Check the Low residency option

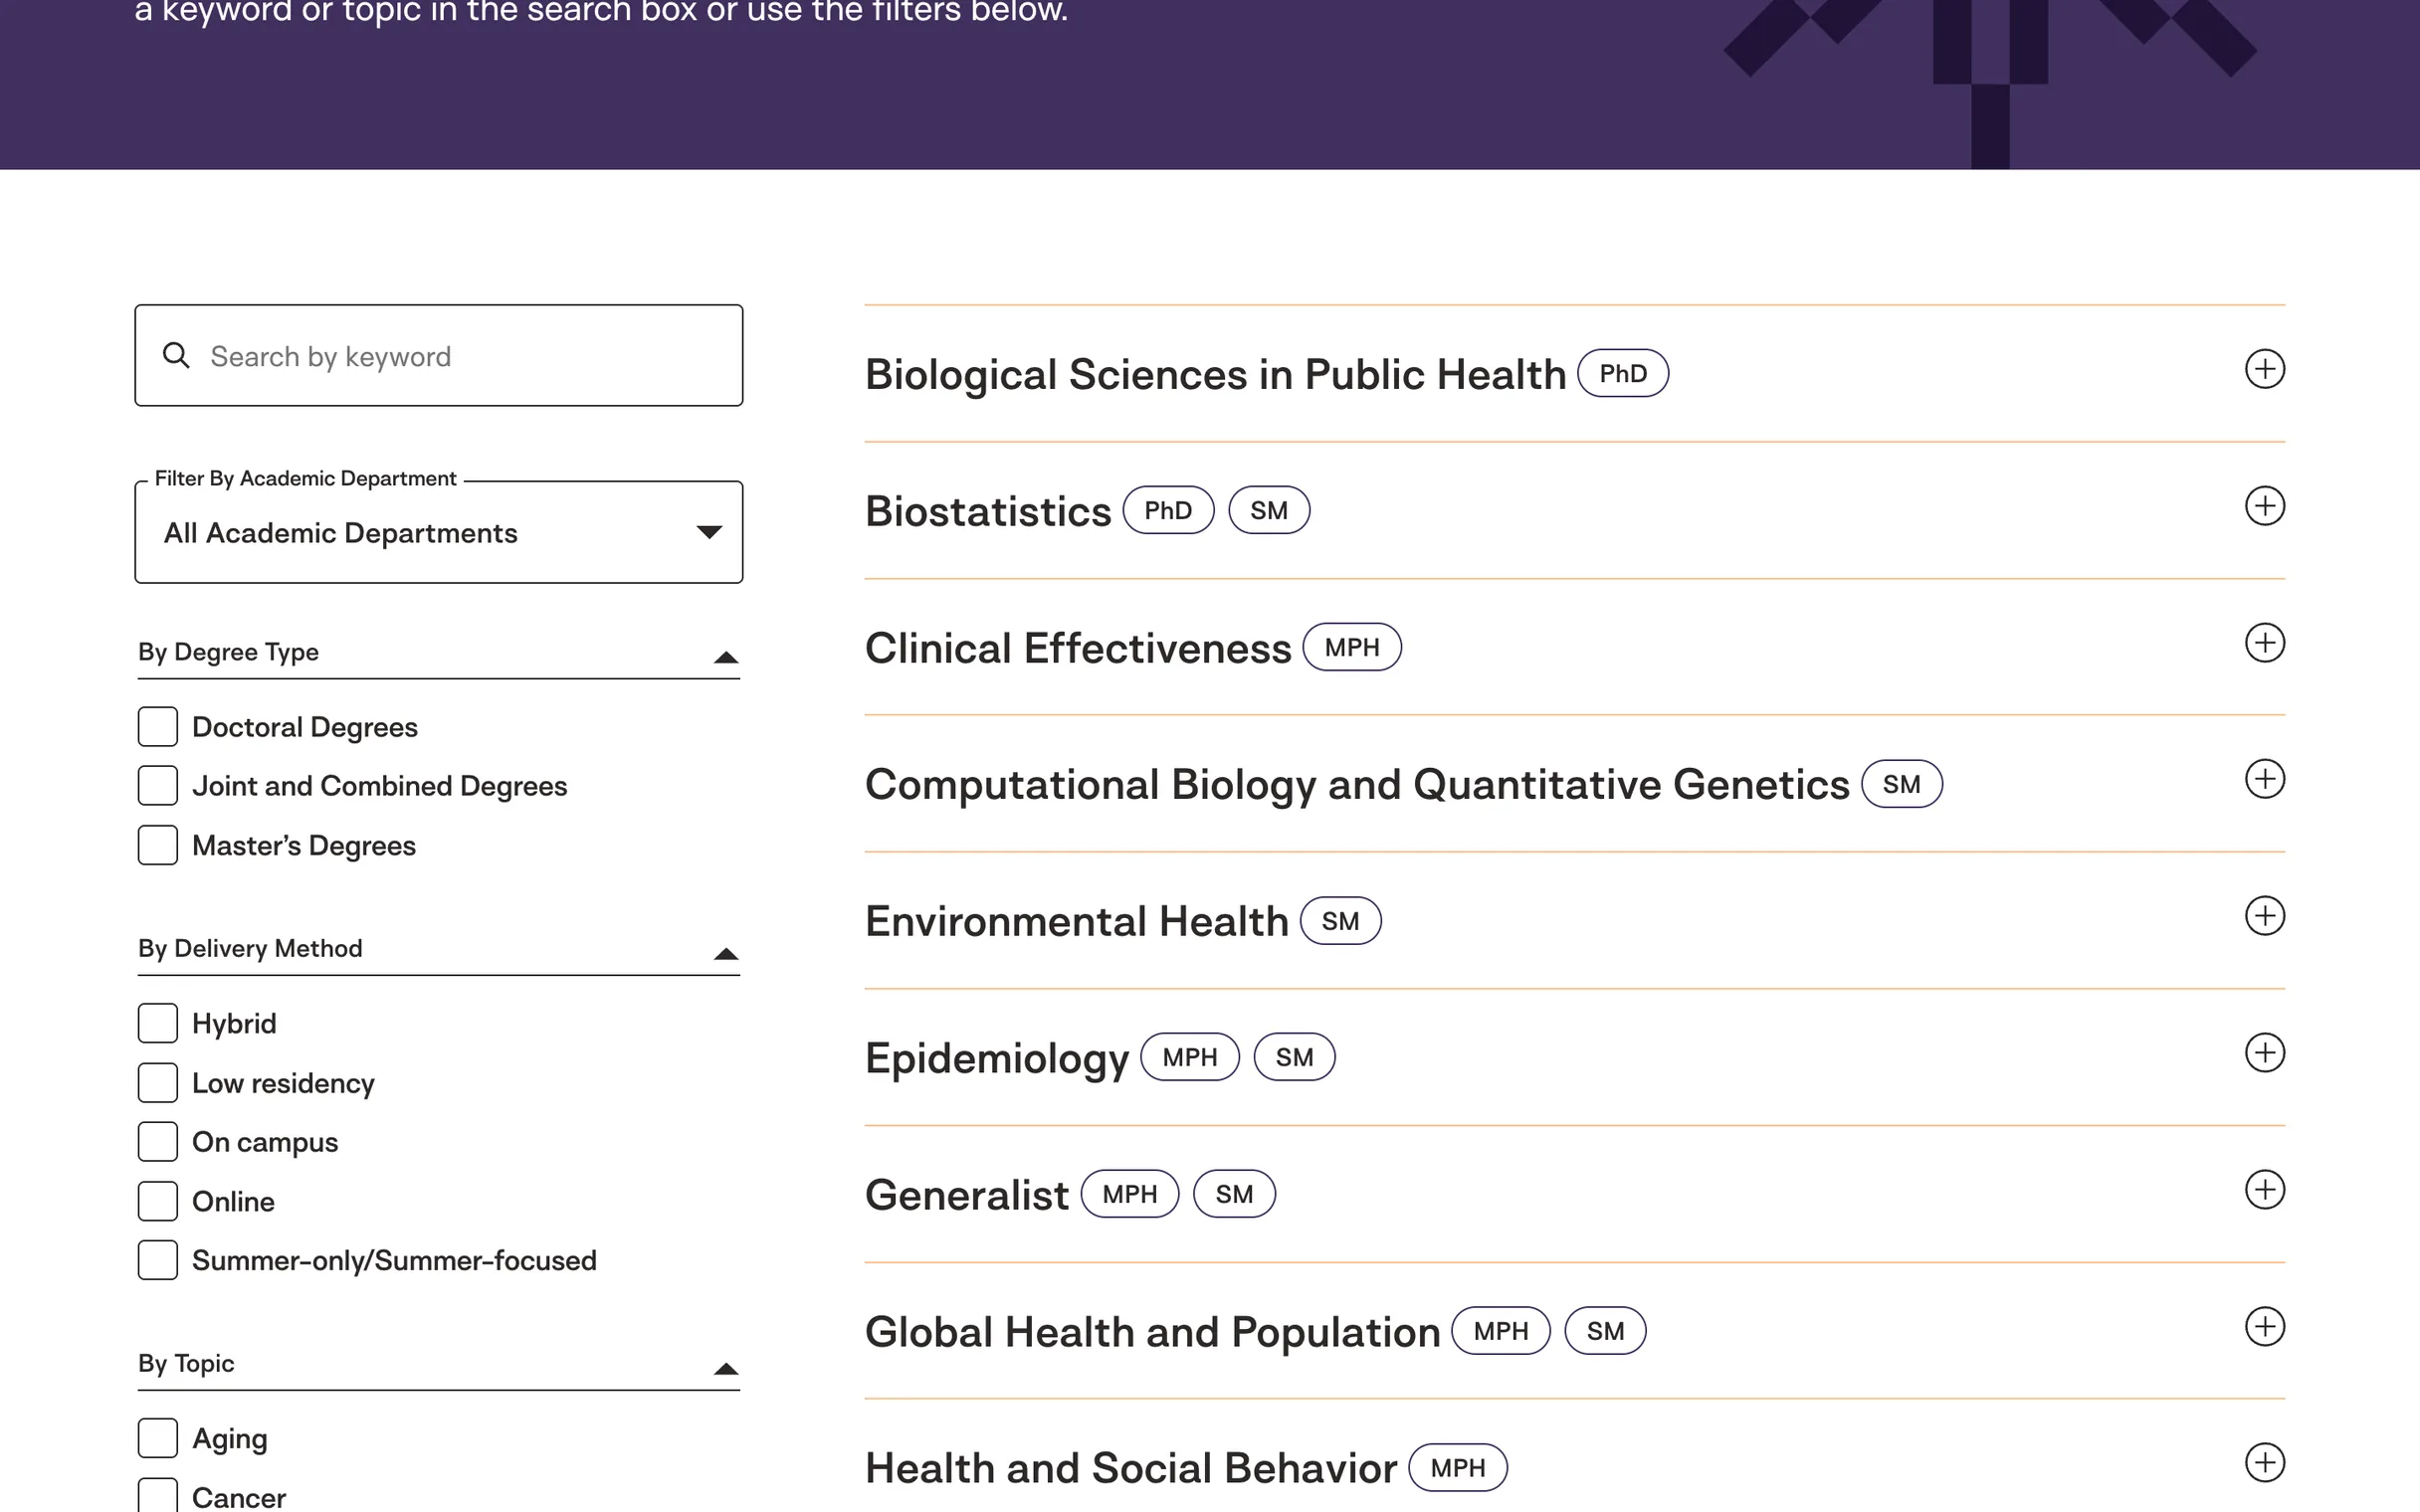pos(157,1083)
